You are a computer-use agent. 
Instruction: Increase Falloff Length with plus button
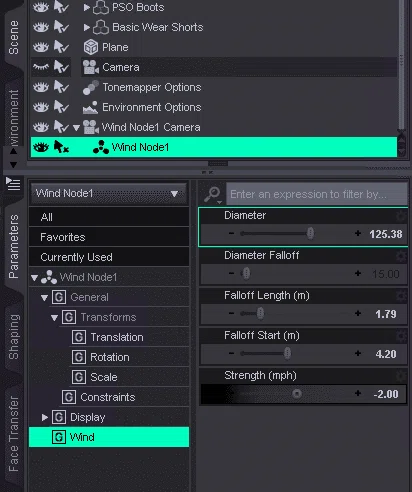(358, 313)
